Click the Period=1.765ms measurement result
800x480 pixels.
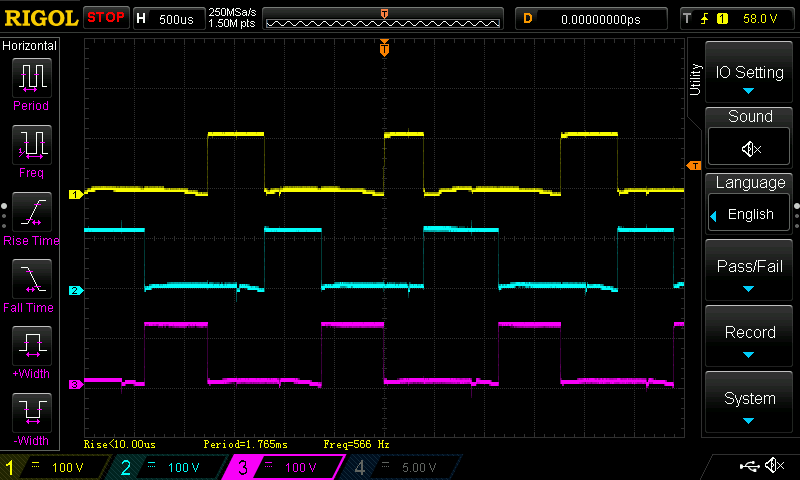click(x=245, y=444)
